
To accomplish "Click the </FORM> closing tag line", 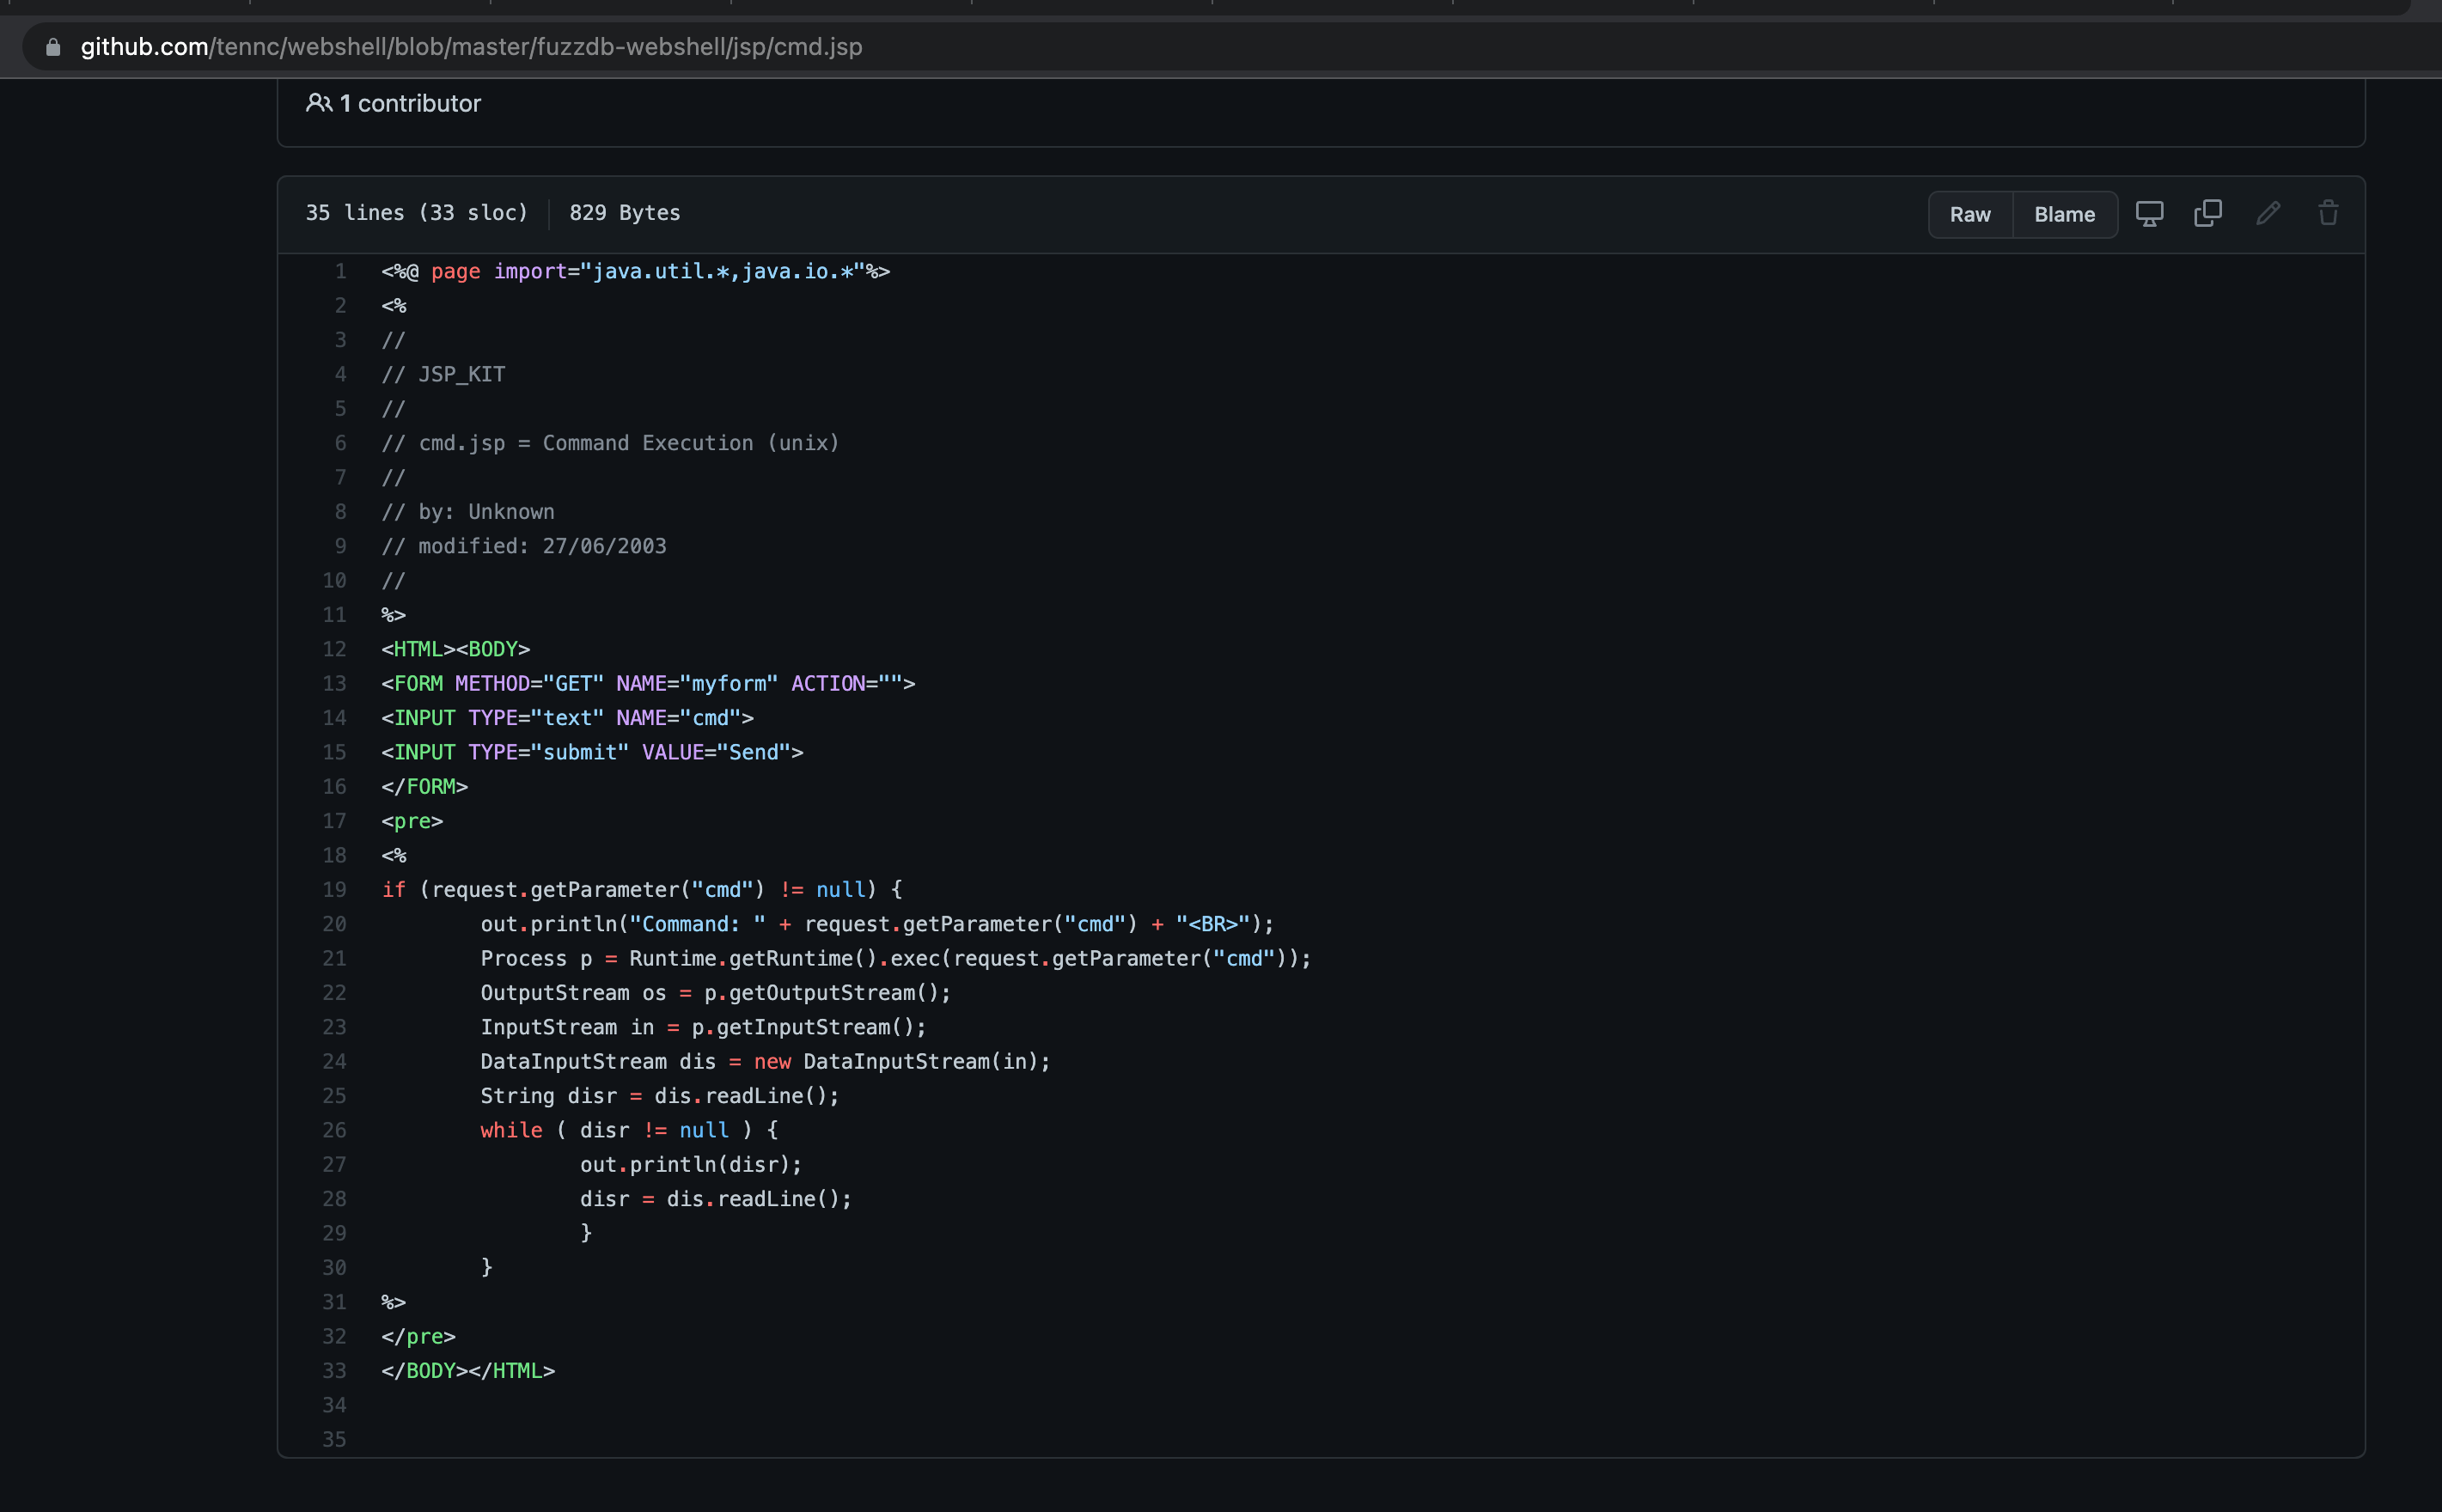I will (424, 786).
